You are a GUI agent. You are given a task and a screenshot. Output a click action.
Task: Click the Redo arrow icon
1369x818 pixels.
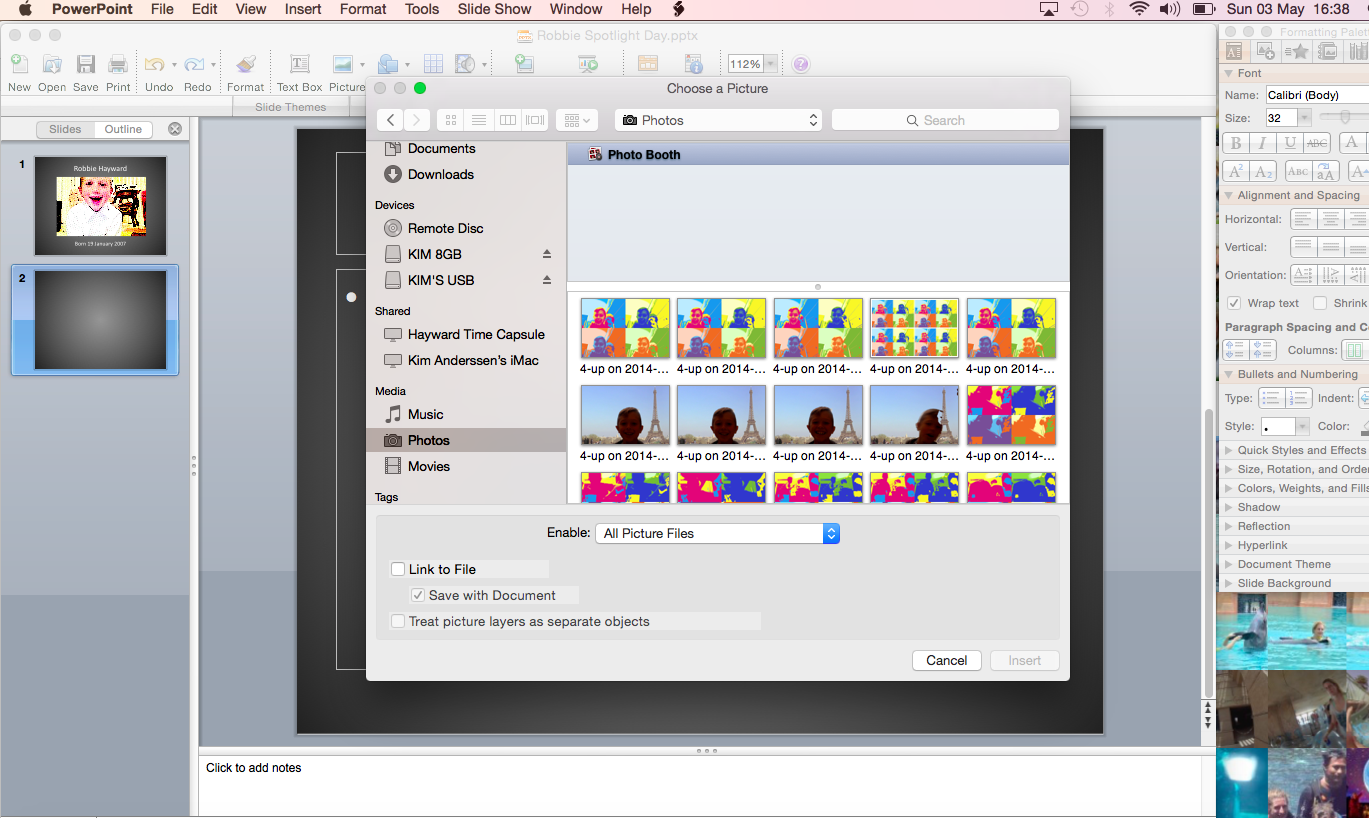[194, 64]
